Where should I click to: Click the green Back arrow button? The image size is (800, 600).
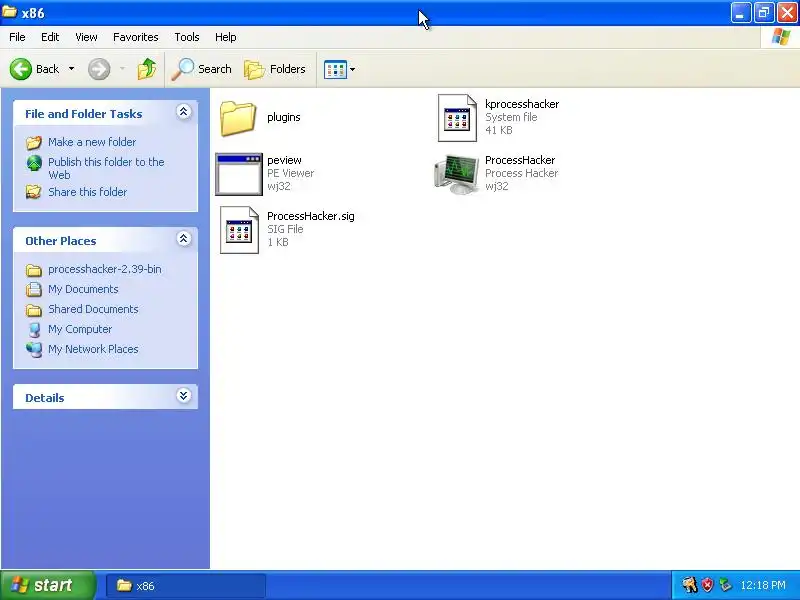click(21, 69)
